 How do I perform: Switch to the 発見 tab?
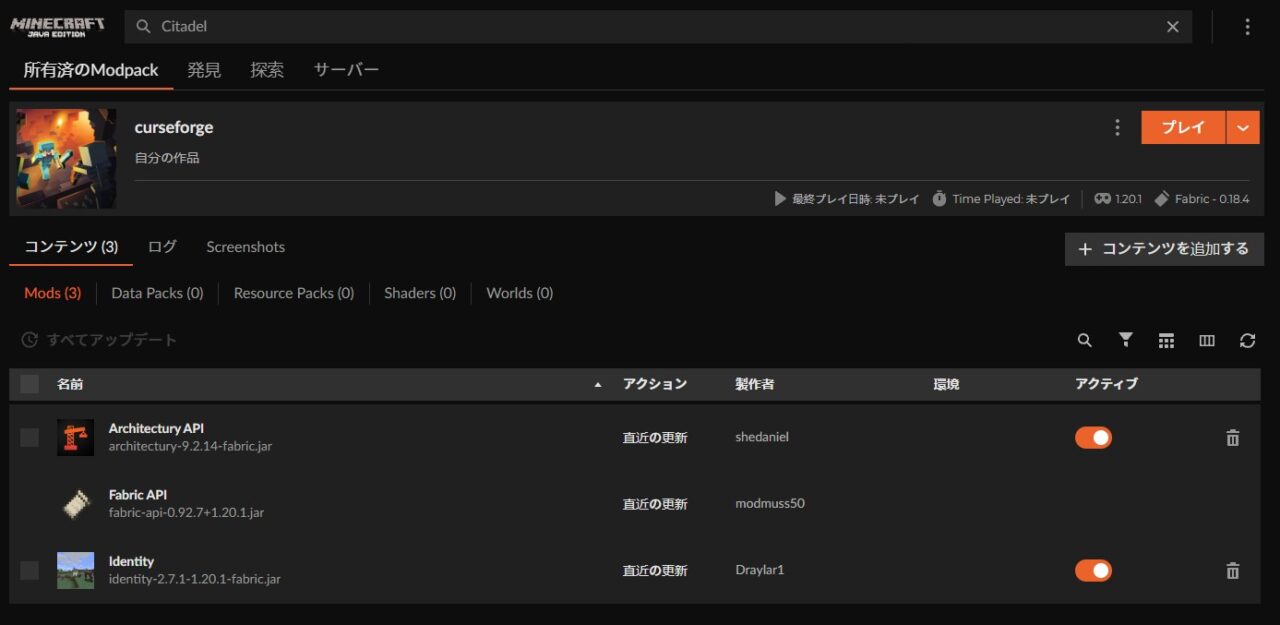(x=204, y=70)
